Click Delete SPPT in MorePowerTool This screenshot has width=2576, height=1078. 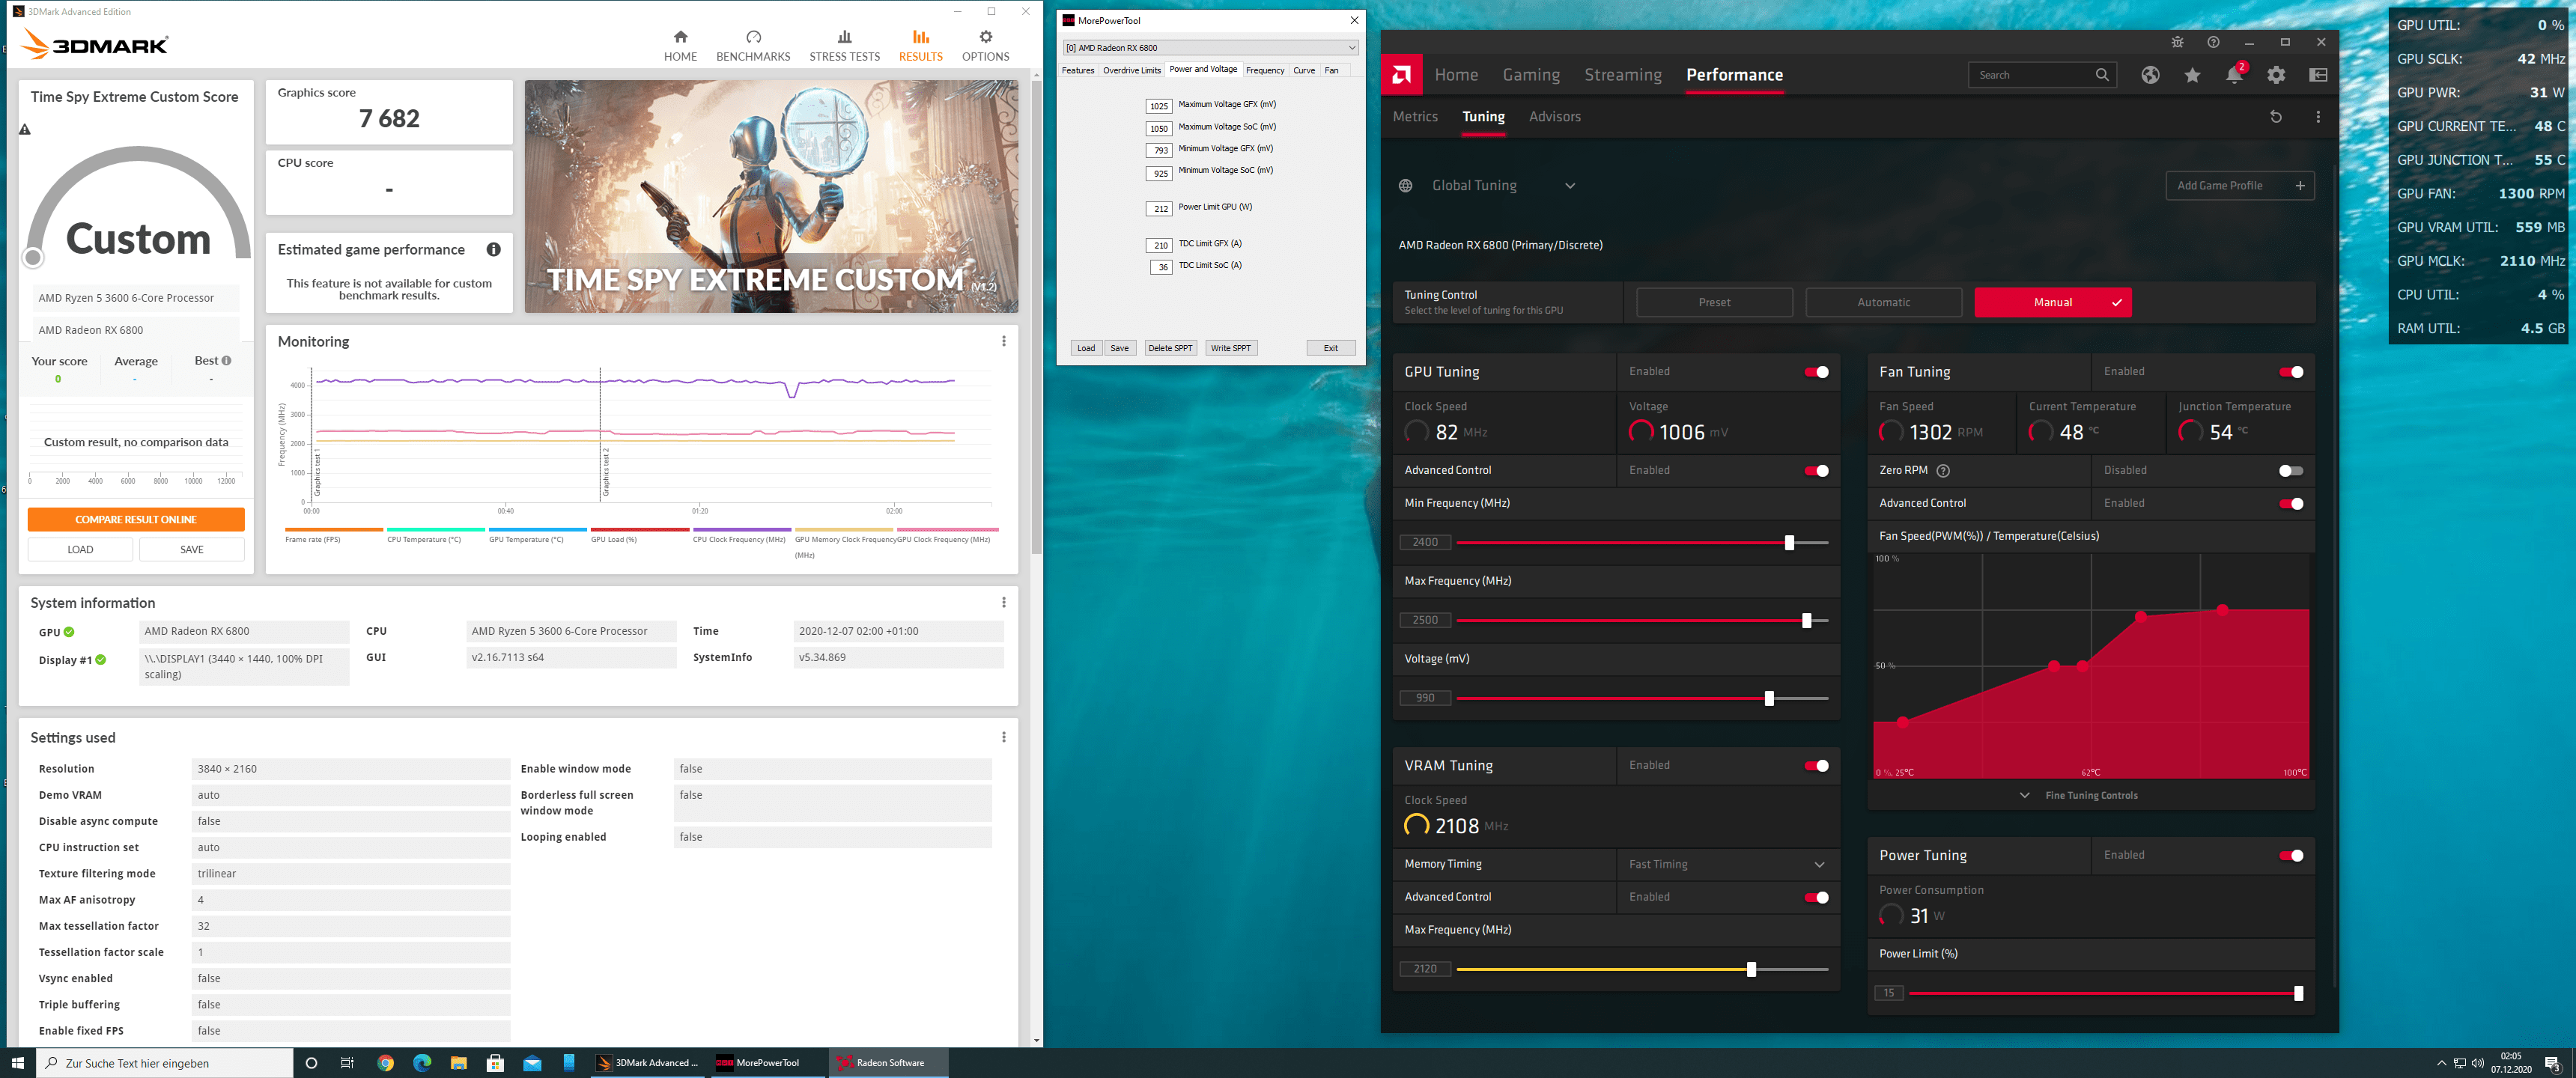pyautogui.click(x=1170, y=348)
